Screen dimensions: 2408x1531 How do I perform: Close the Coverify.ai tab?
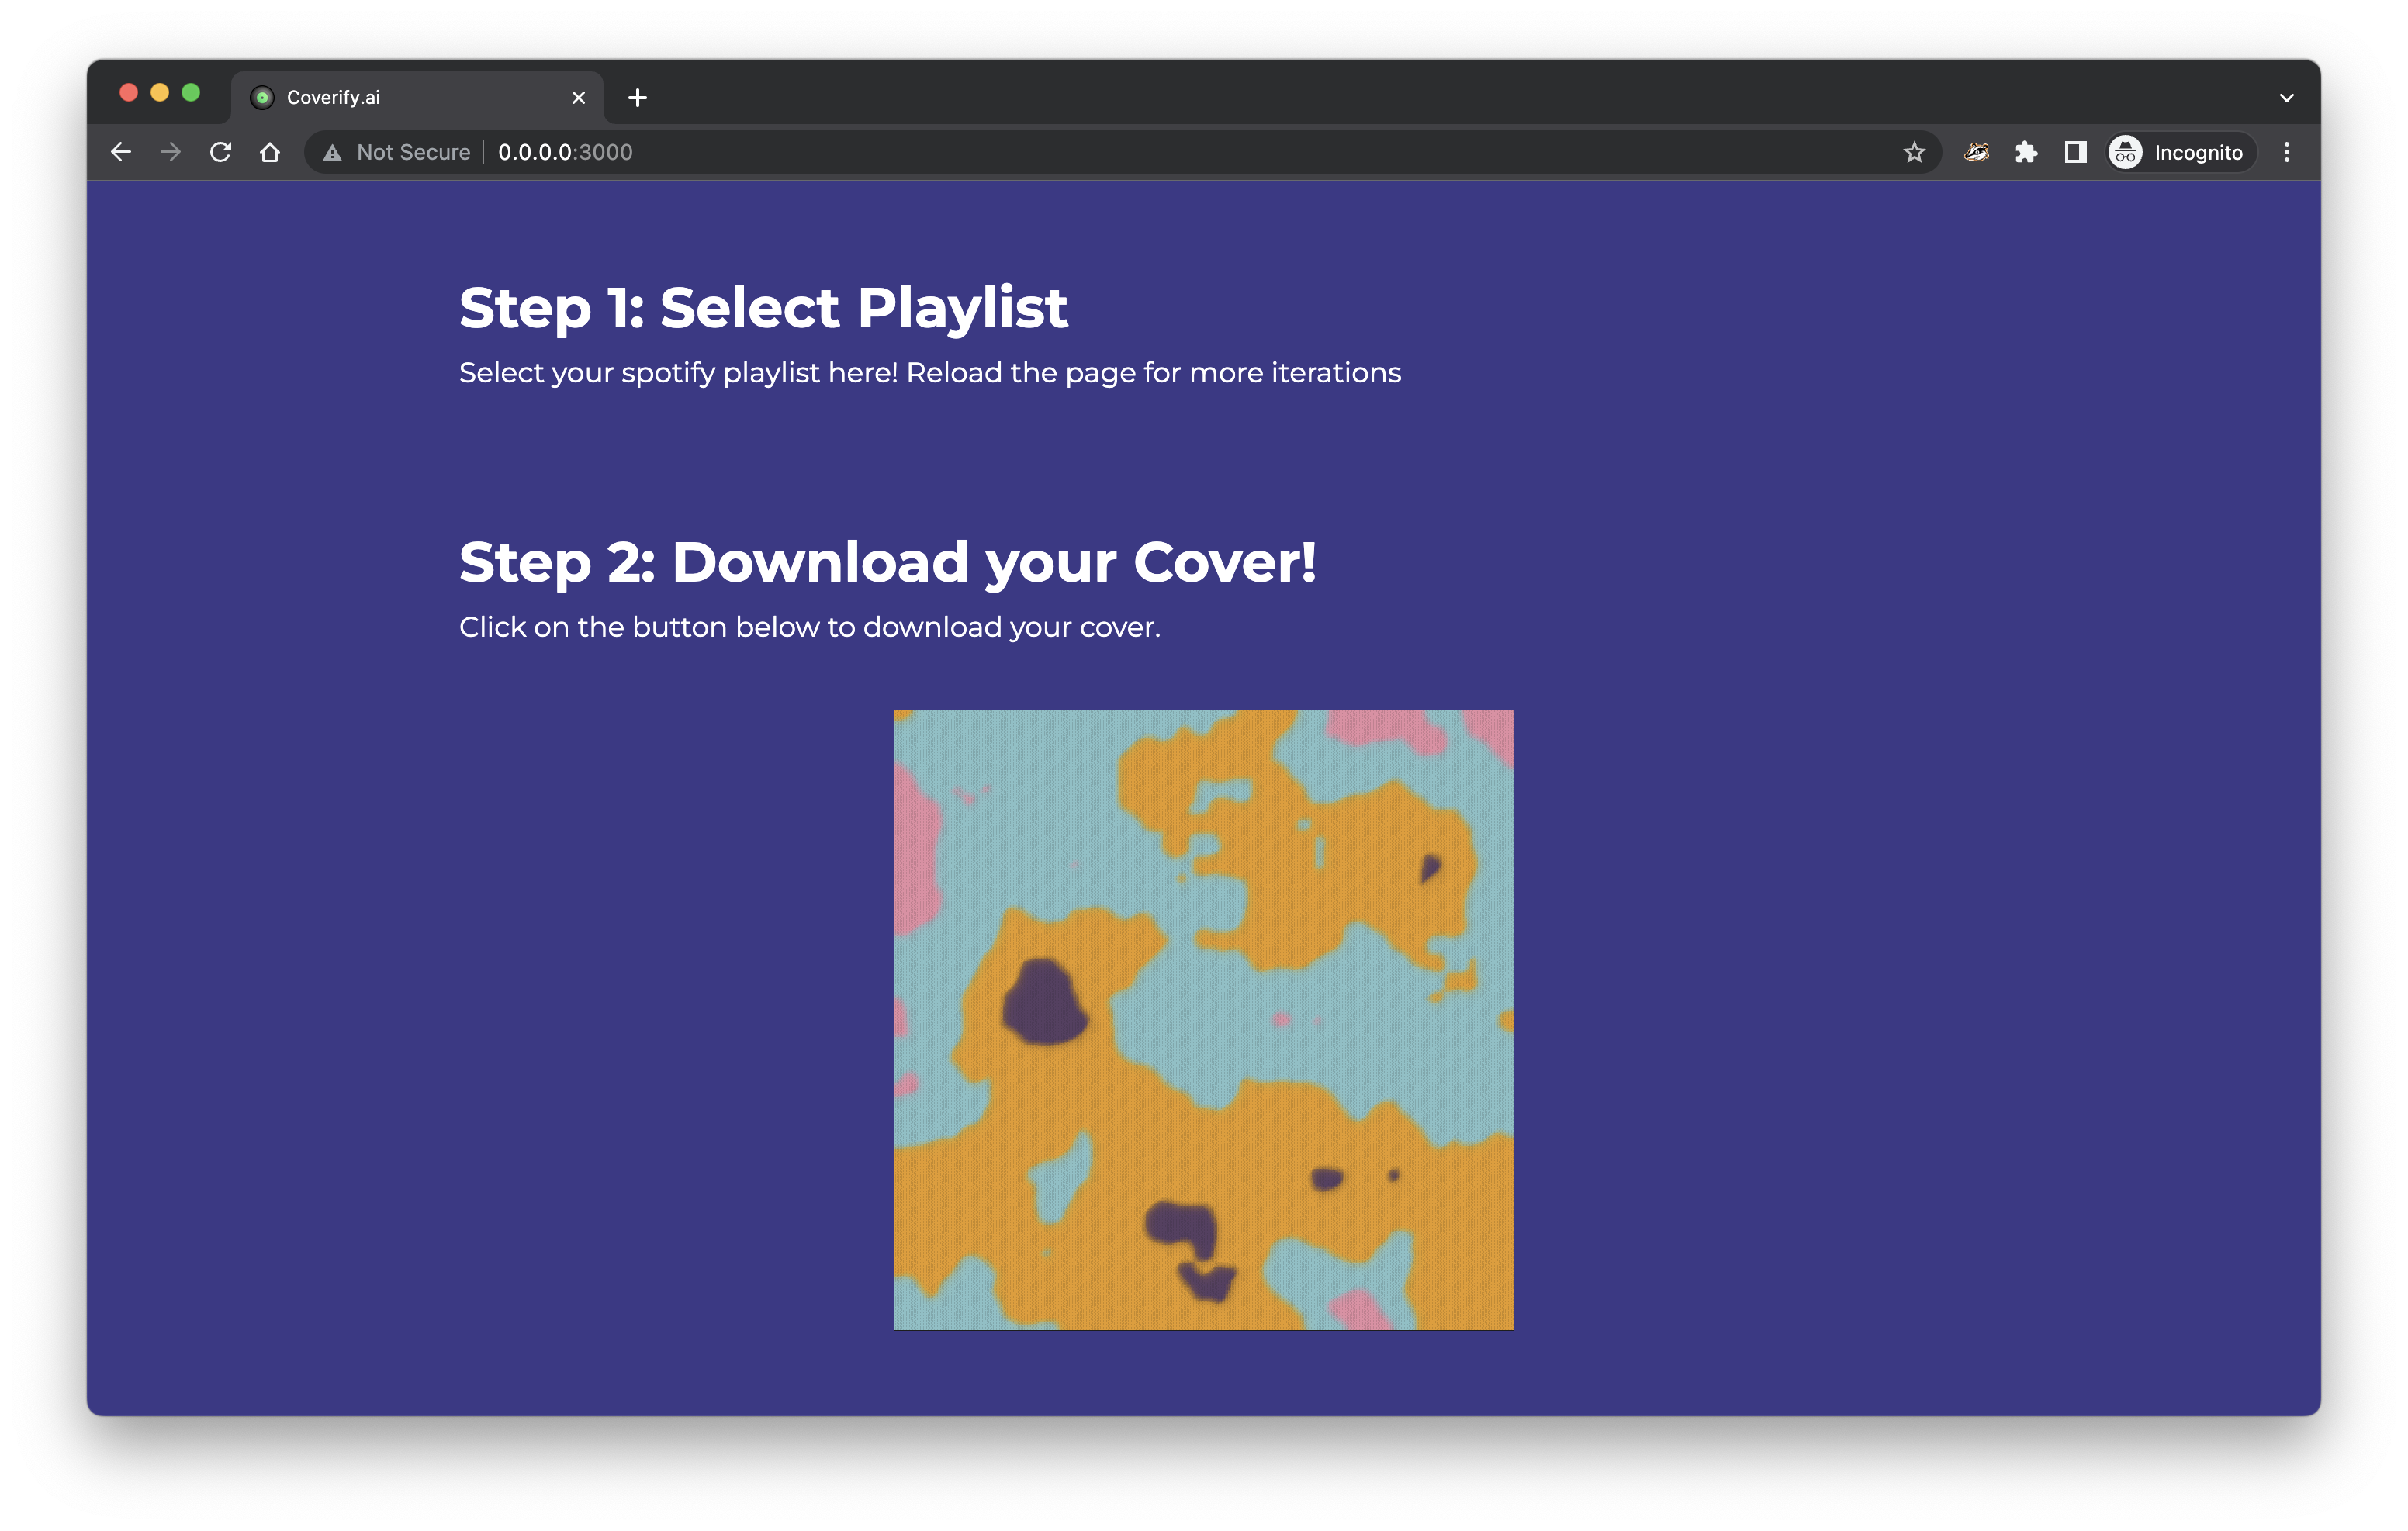click(x=578, y=98)
